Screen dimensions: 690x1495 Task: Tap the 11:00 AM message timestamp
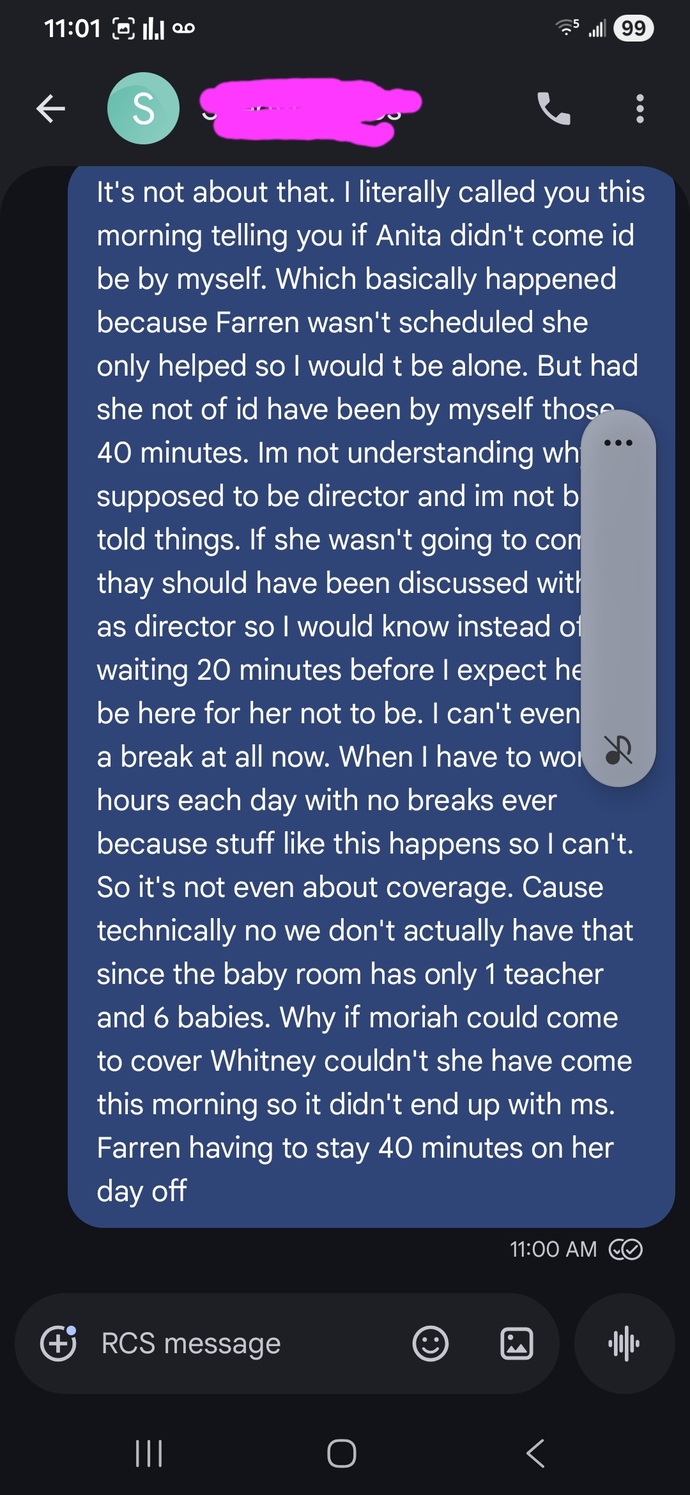553,1249
